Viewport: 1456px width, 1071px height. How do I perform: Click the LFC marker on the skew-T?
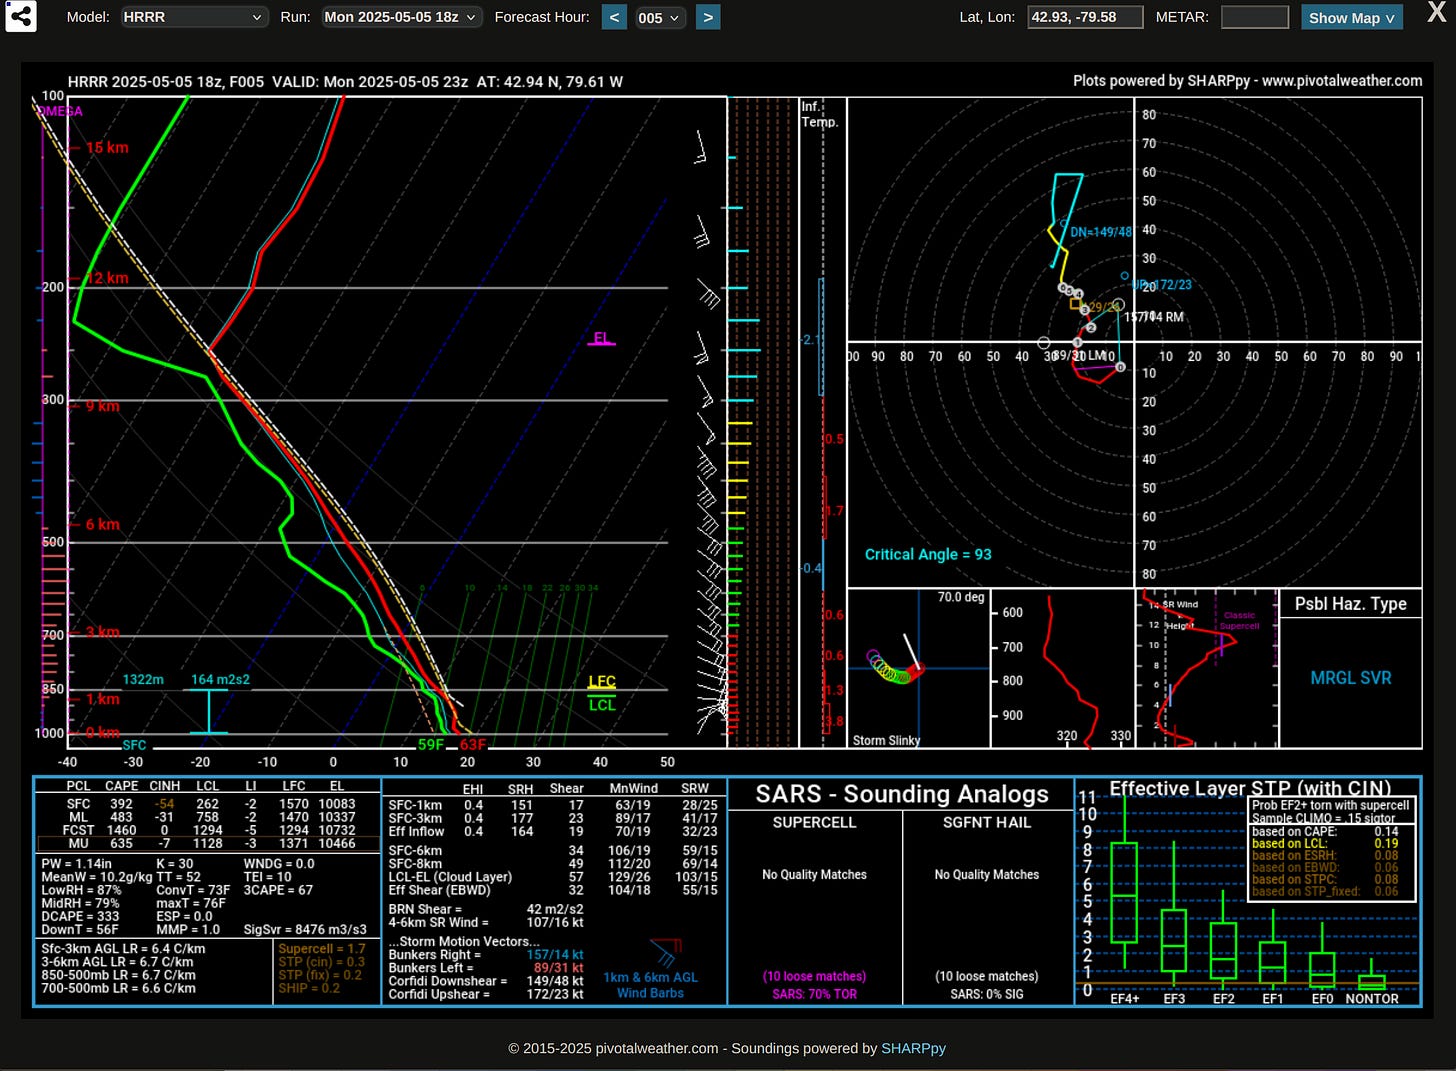602,682
